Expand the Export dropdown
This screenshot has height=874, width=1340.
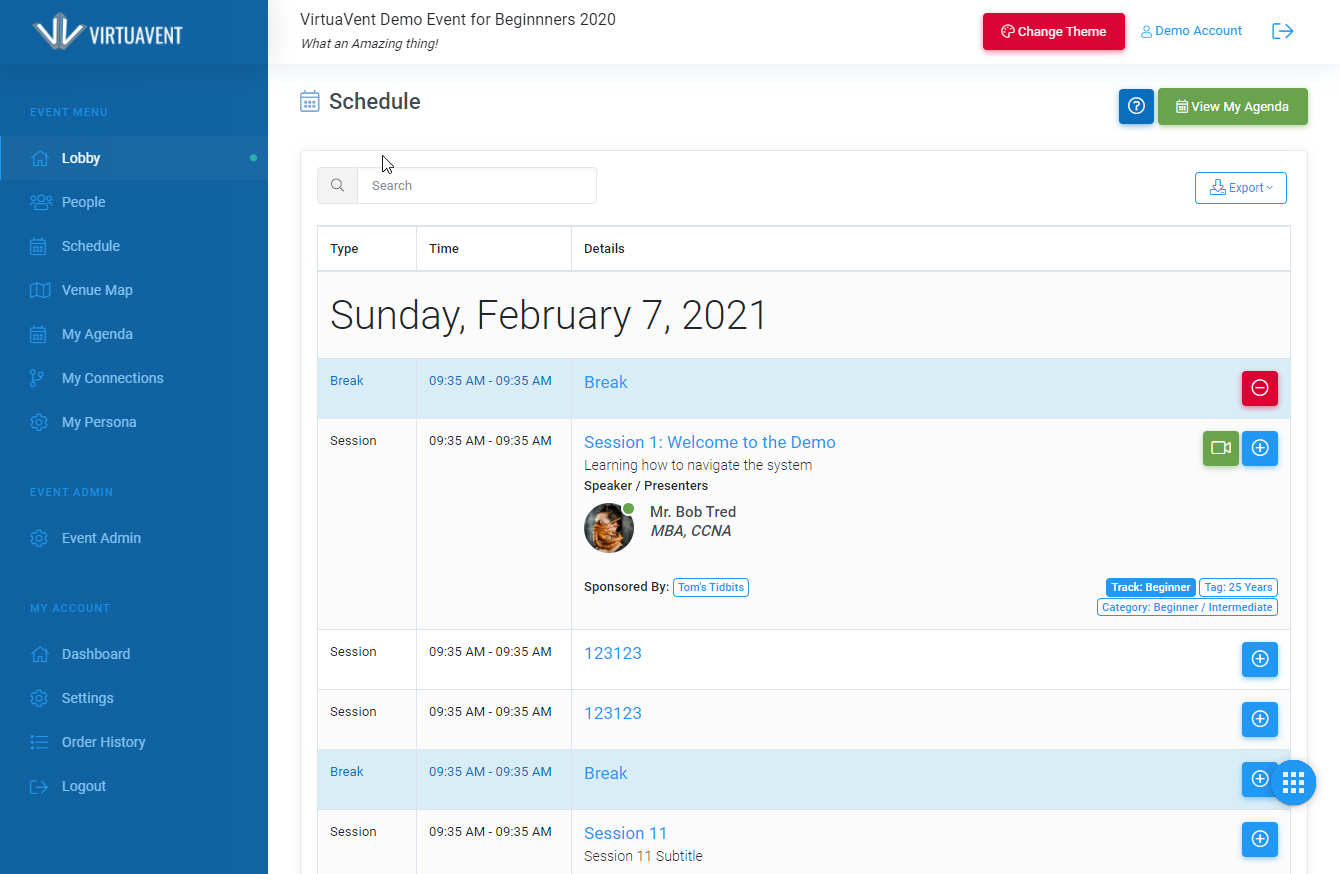(x=1240, y=188)
